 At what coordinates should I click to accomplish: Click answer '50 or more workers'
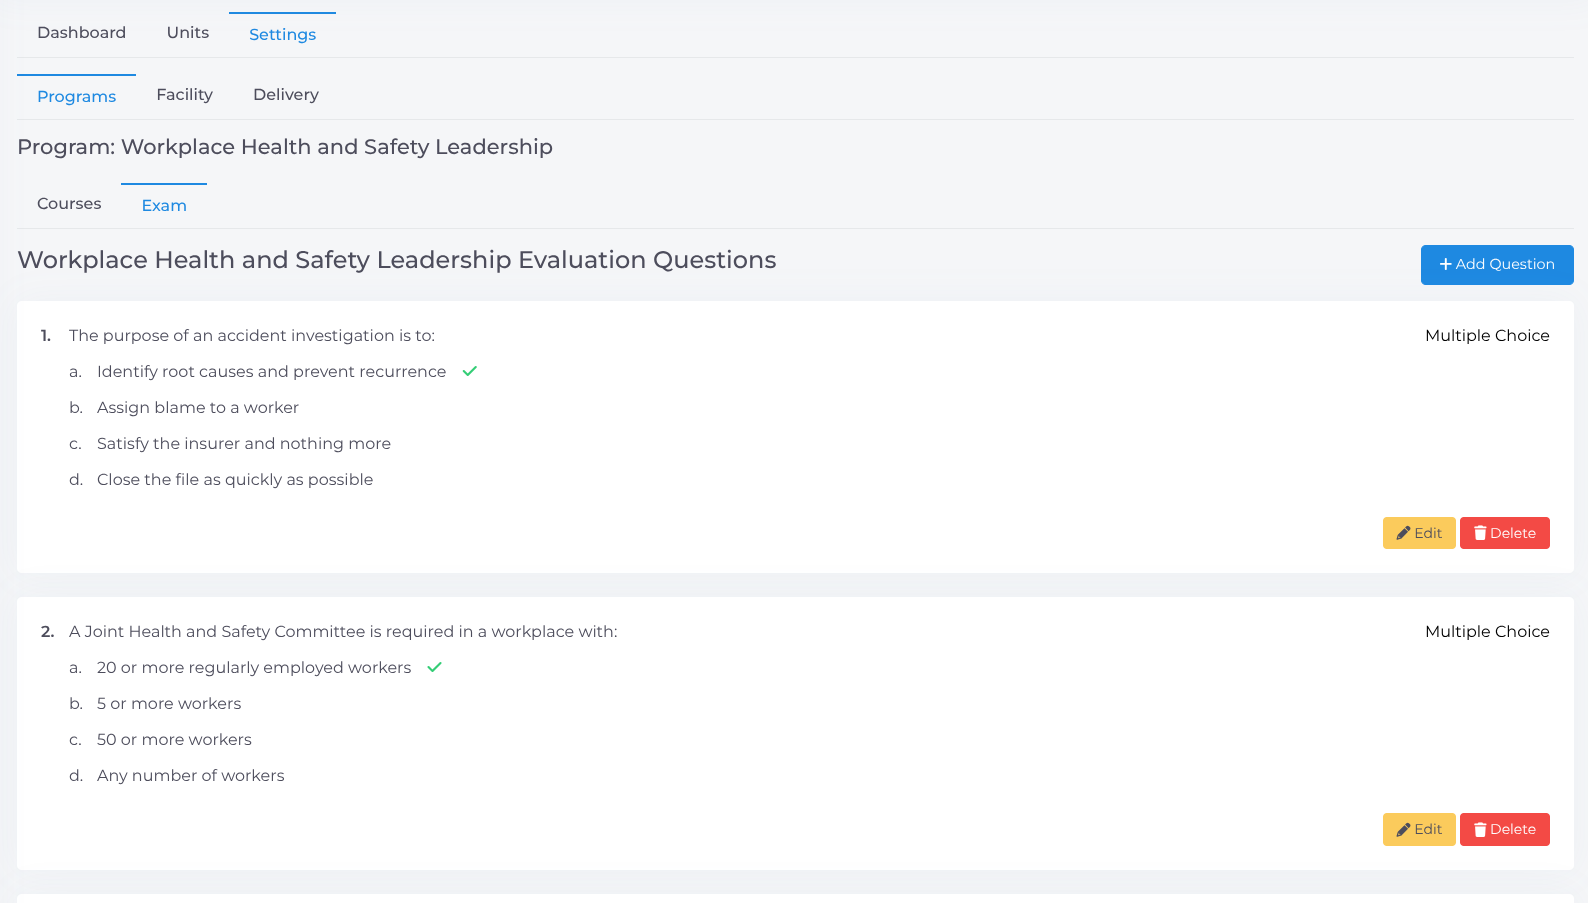point(174,740)
